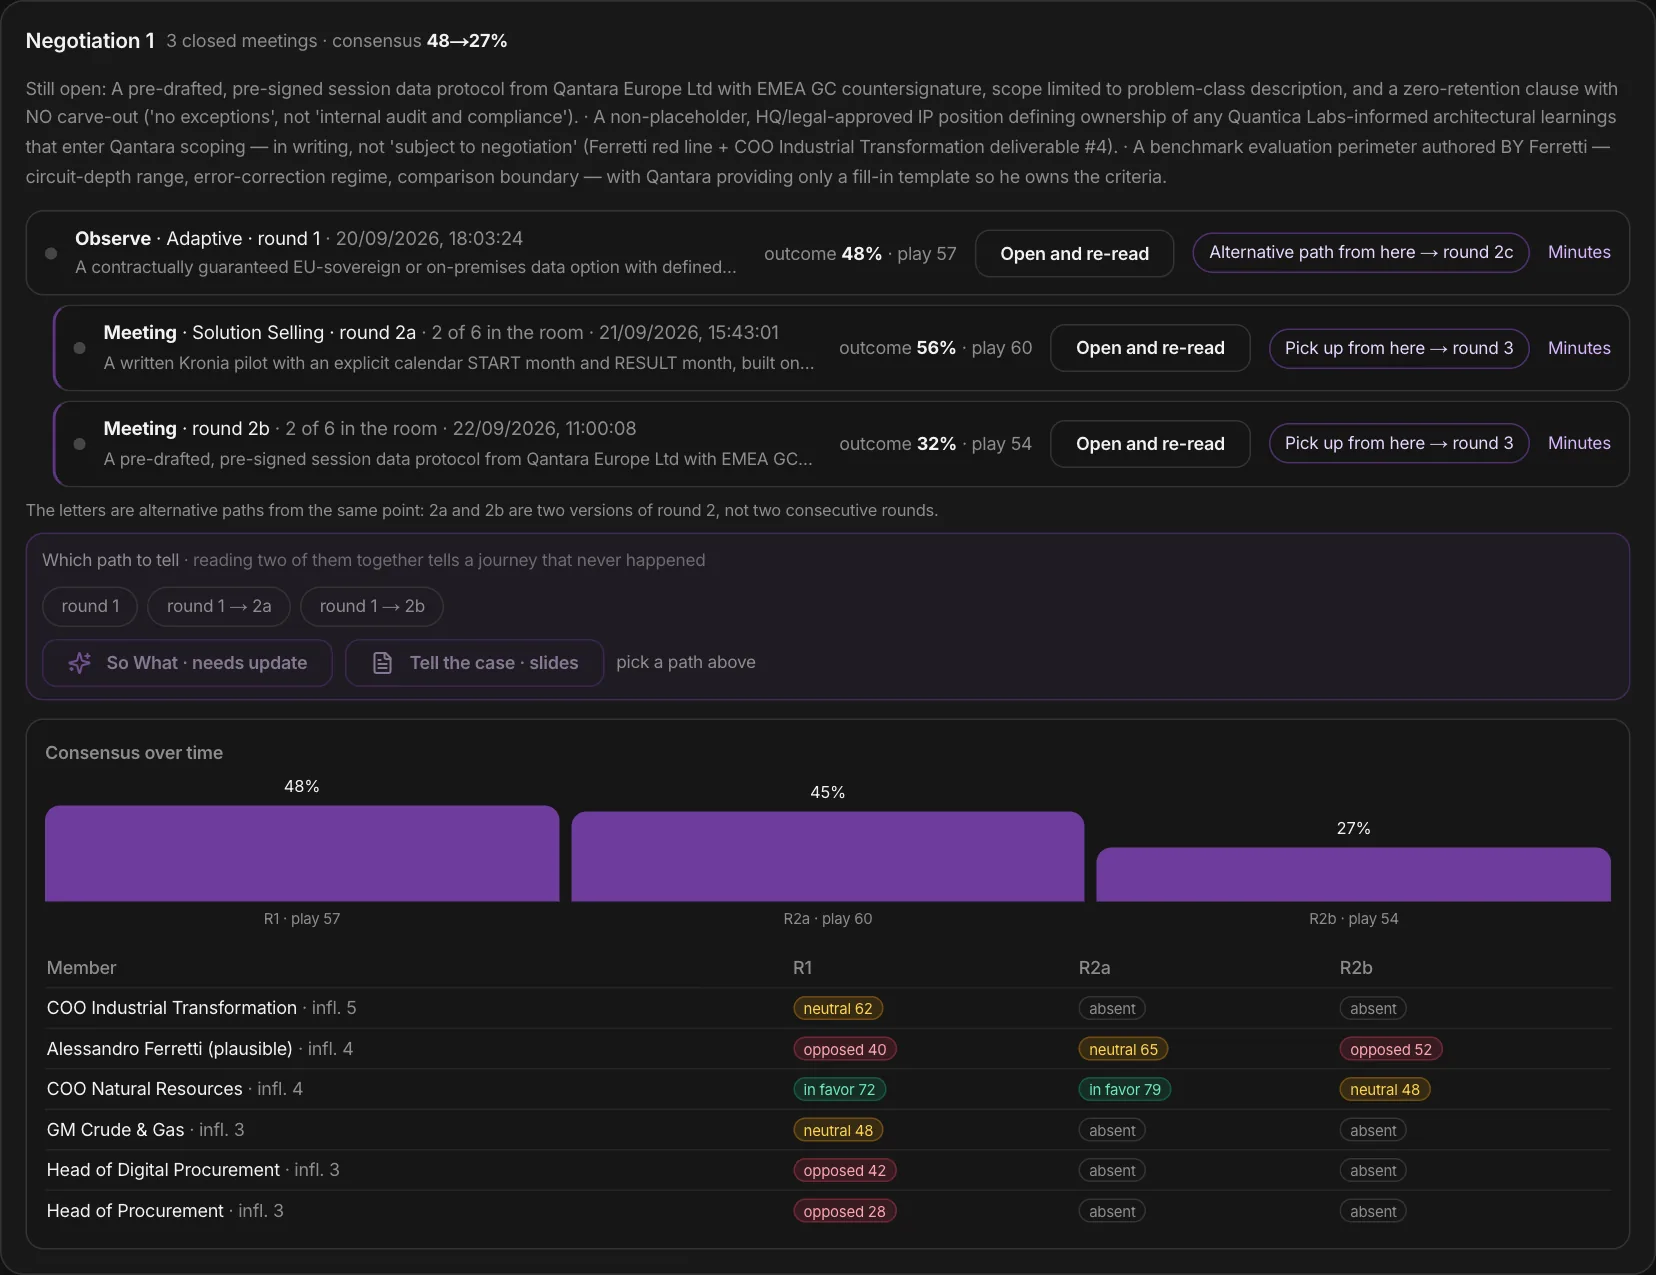The height and width of the screenshot is (1275, 1656).
Task: Select the 'round 1 → 2a' path chip
Action: point(219,606)
